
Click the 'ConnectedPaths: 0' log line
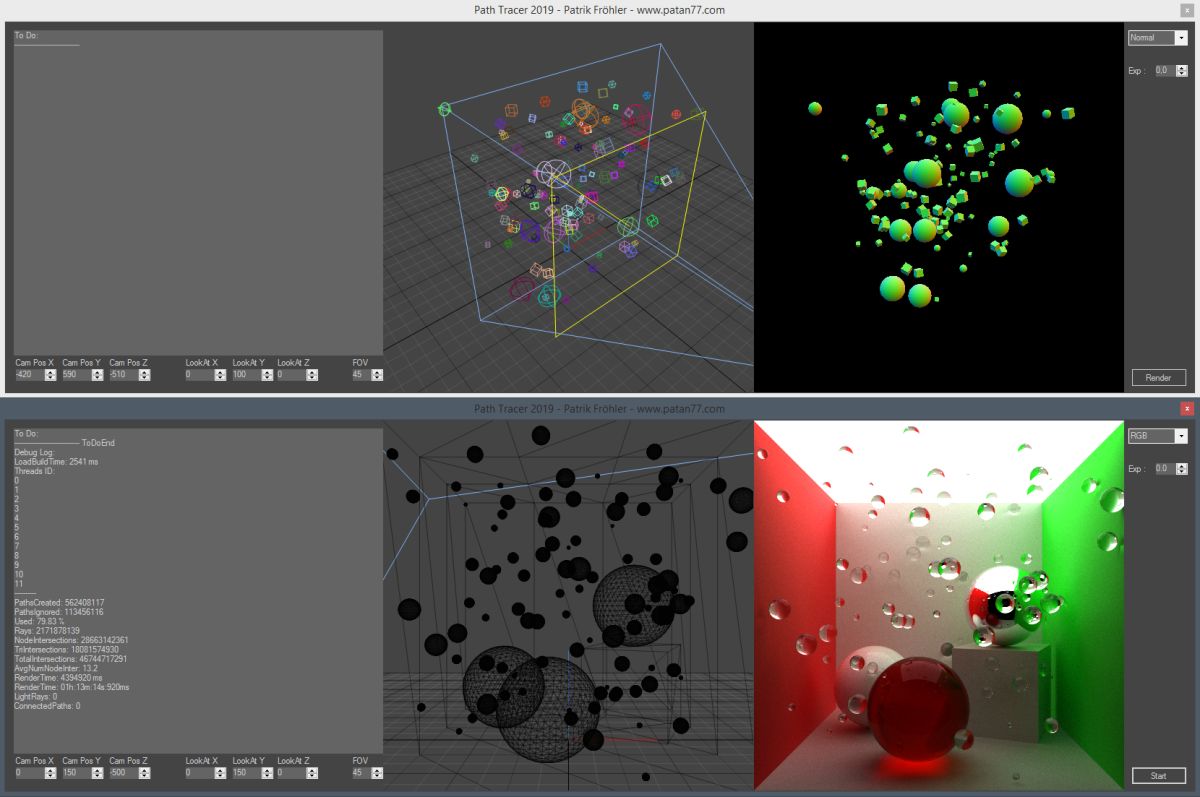tap(47, 706)
